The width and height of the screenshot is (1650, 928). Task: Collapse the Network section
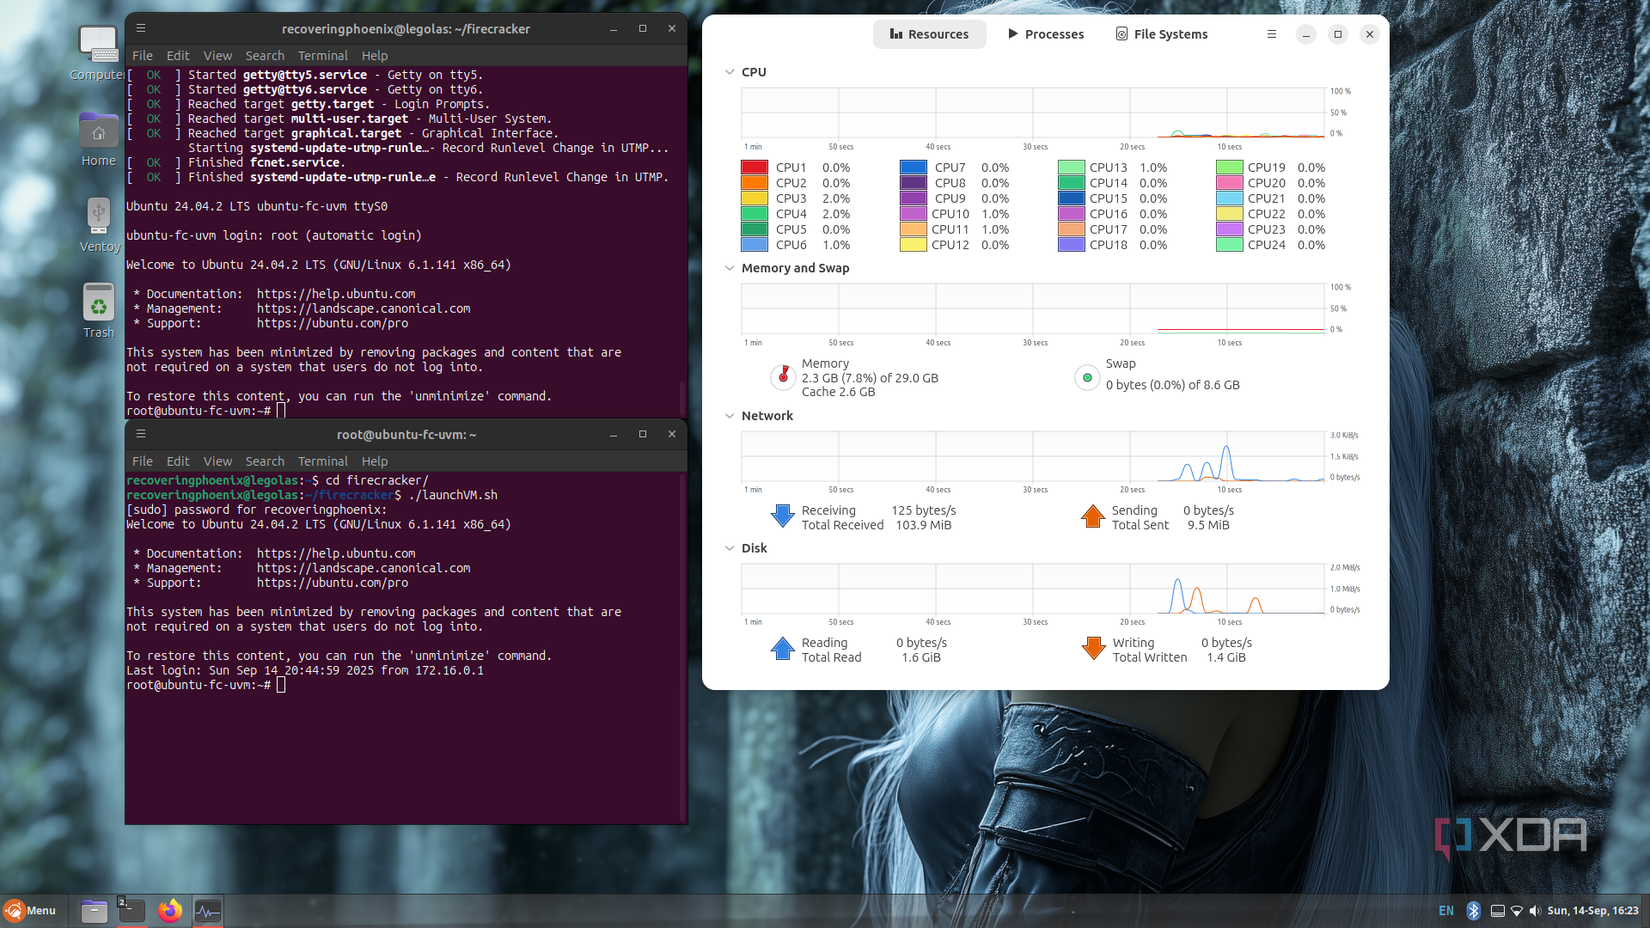[x=729, y=415]
